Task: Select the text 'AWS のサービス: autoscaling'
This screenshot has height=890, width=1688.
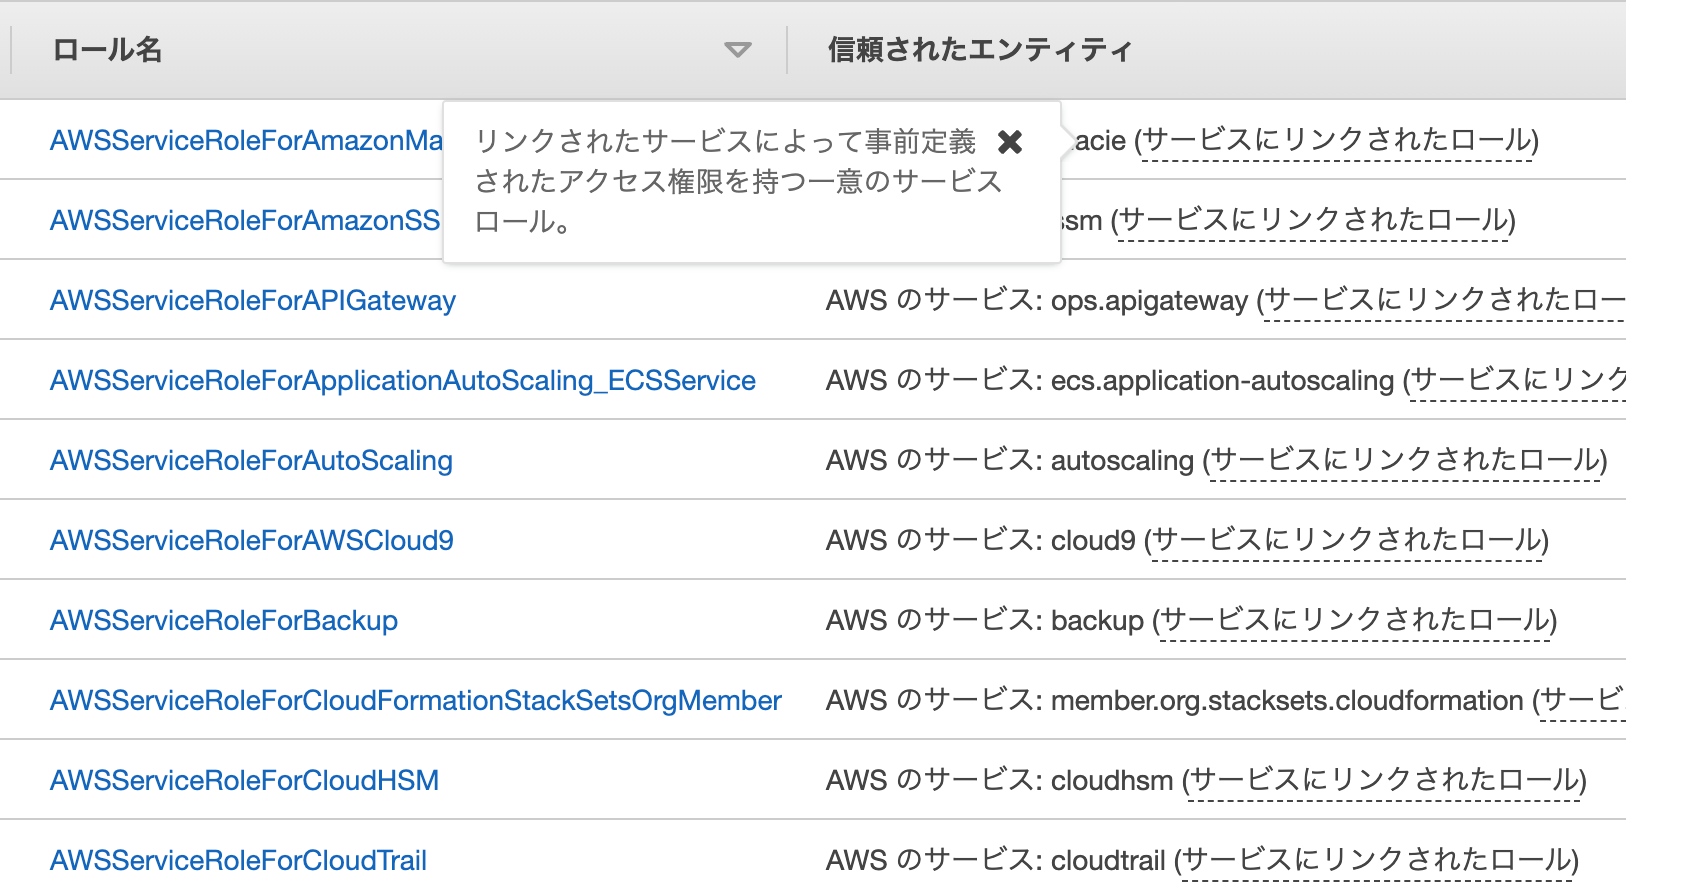Action: (1010, 460)
